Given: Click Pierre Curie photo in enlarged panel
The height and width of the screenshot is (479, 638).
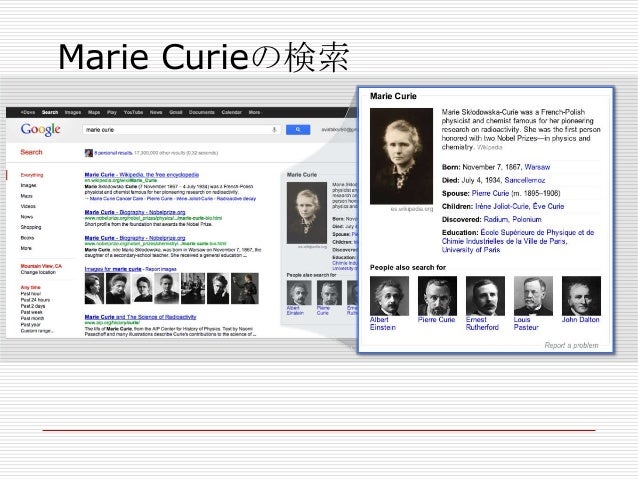Looking at the screenshot, I should (437, 296).
